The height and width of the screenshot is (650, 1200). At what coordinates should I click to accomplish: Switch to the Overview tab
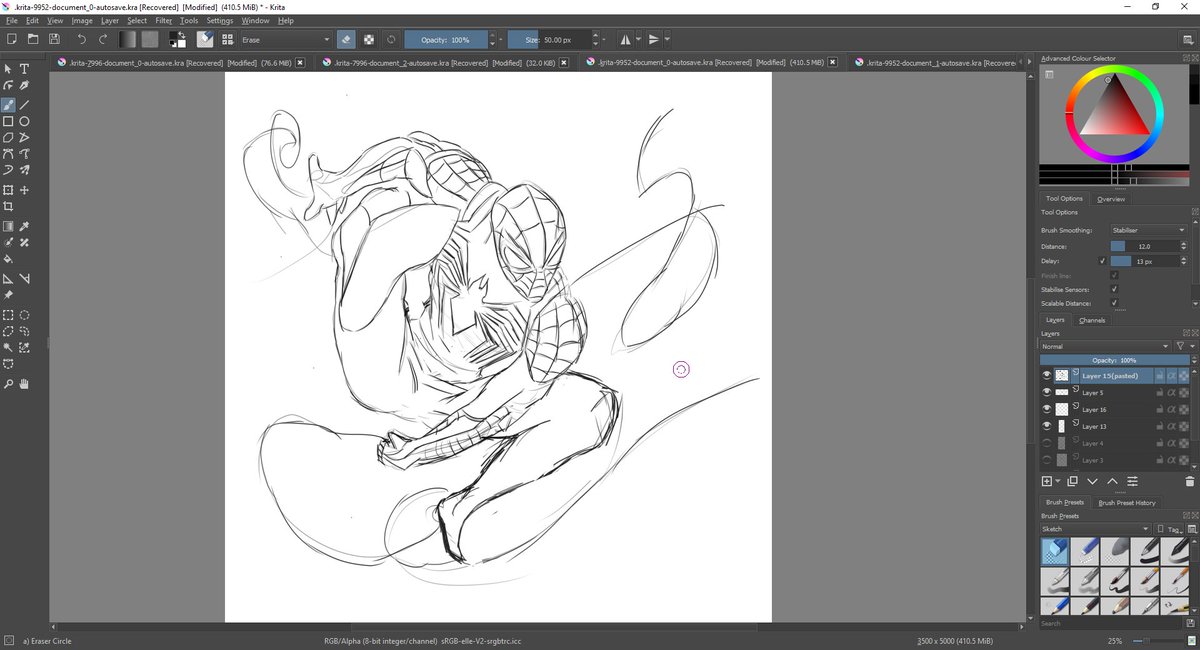(1111, 199)
